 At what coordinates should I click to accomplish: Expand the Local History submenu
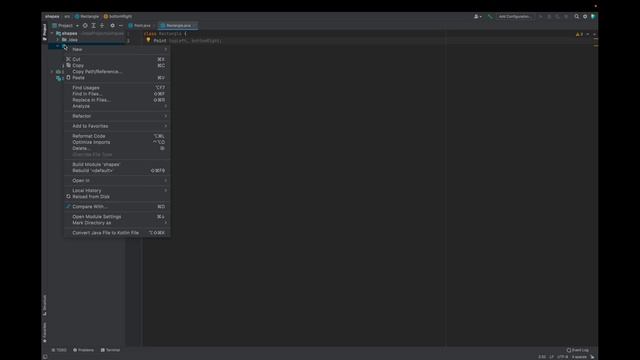tap(117, 191)
